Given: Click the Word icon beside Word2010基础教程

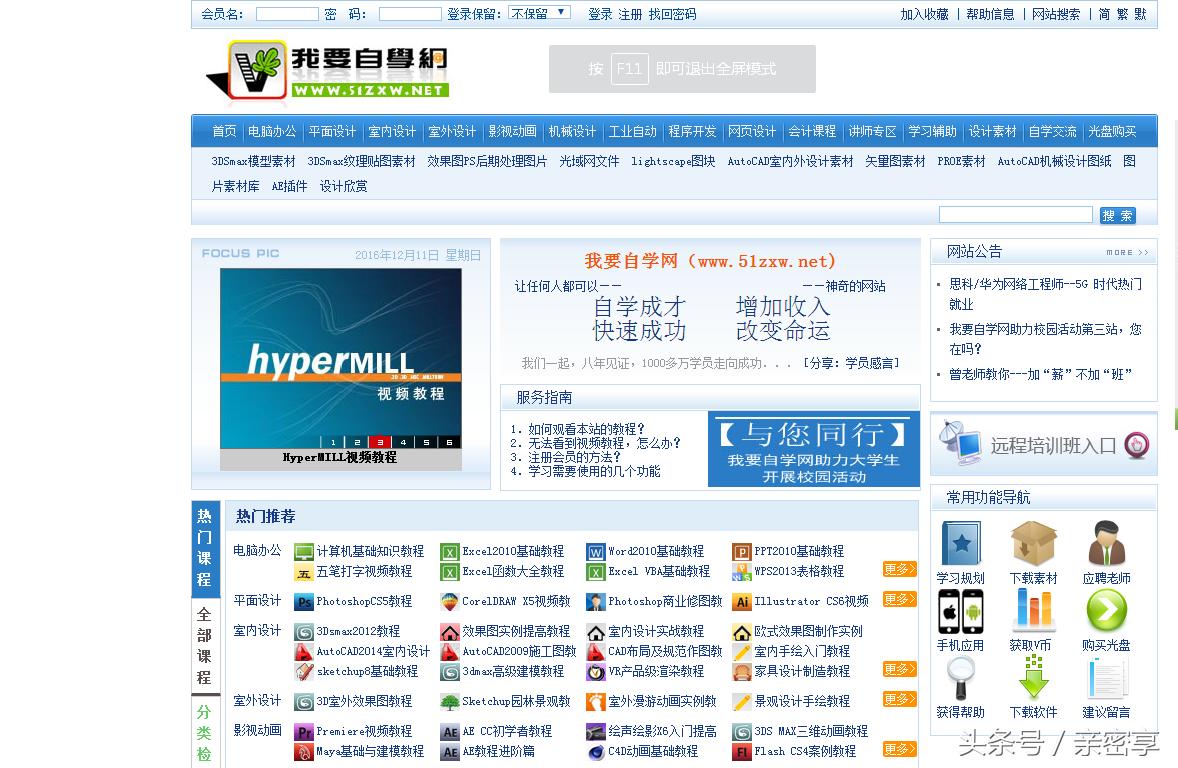Looking at the screenshot, I should [596, 552].
